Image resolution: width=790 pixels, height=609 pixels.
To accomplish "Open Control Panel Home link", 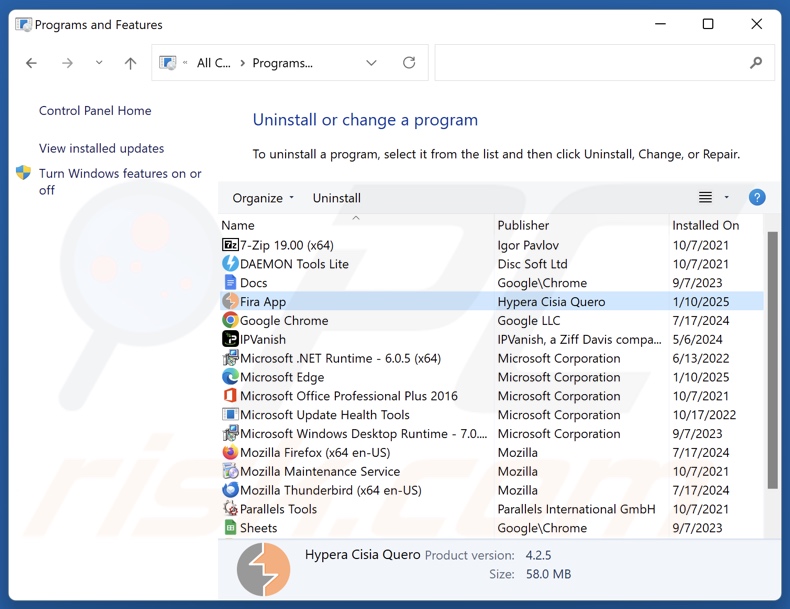I will pos(95,110).
